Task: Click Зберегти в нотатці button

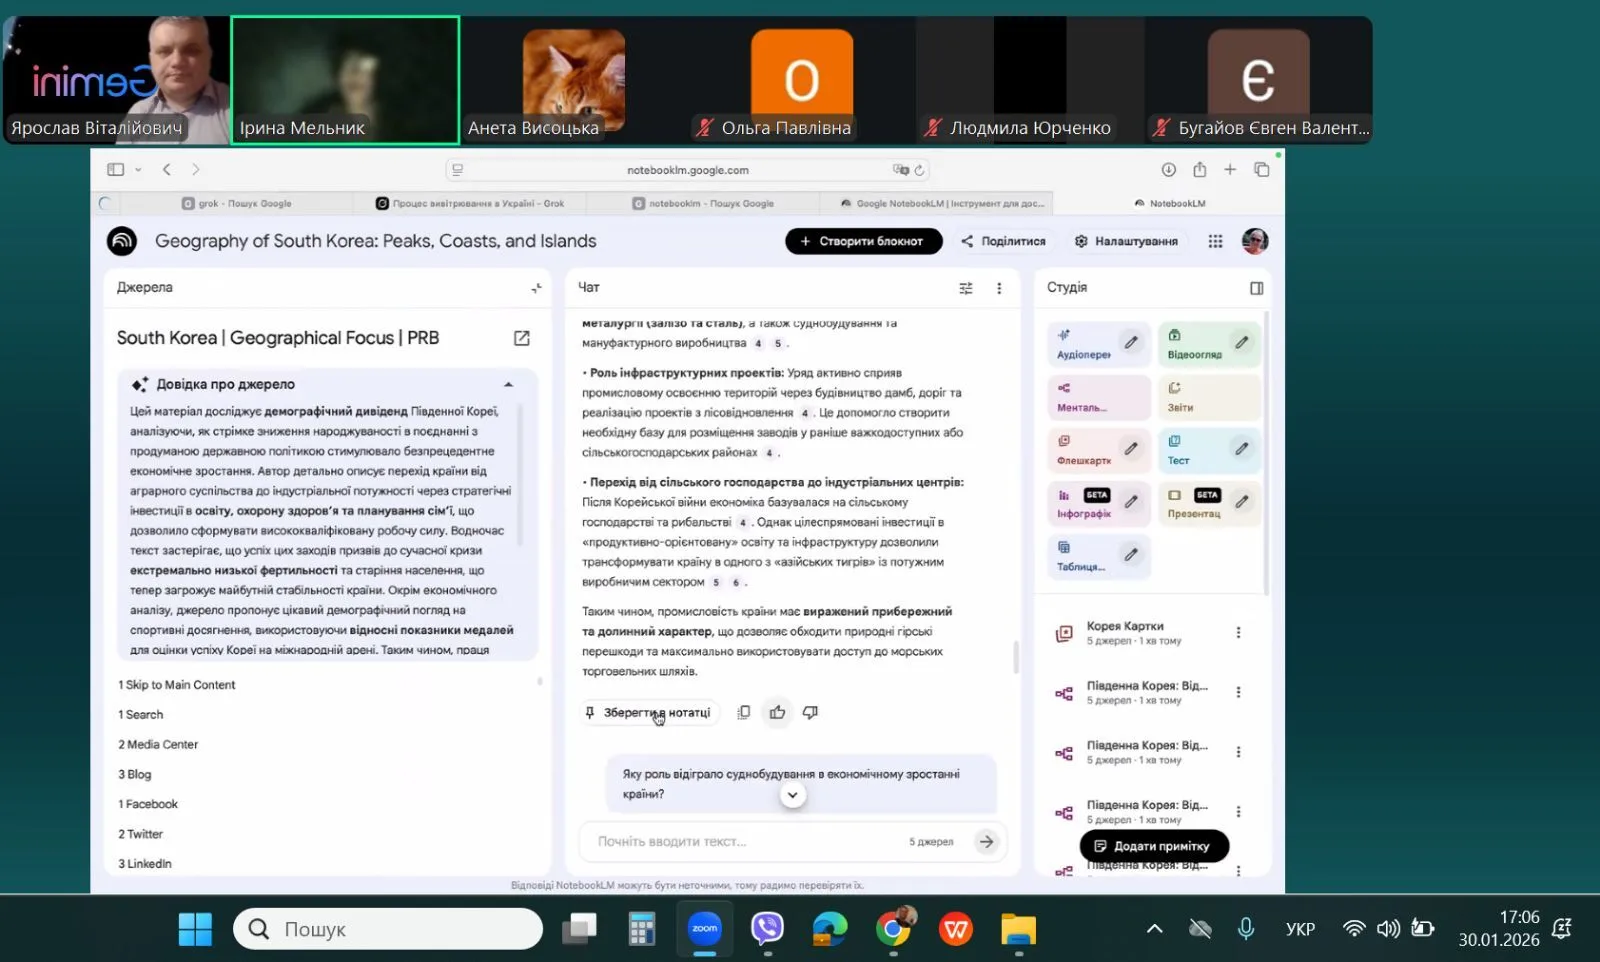Action: pyautogui.click(x=648, y=713)
